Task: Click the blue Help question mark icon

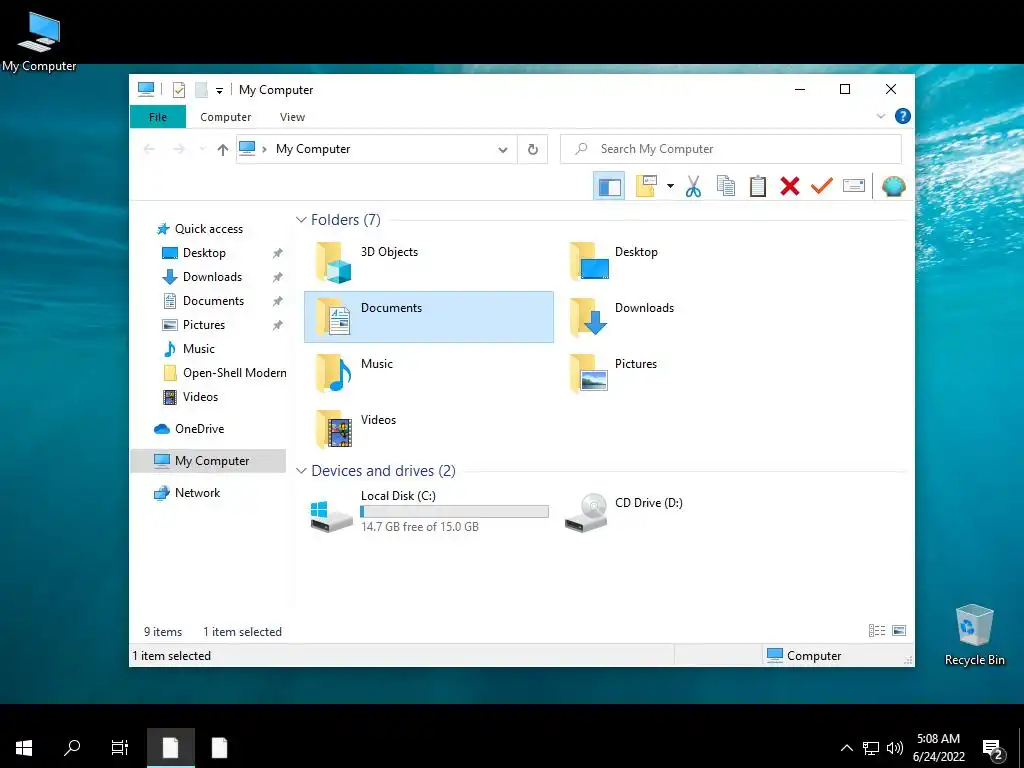Action: [903, 116]
